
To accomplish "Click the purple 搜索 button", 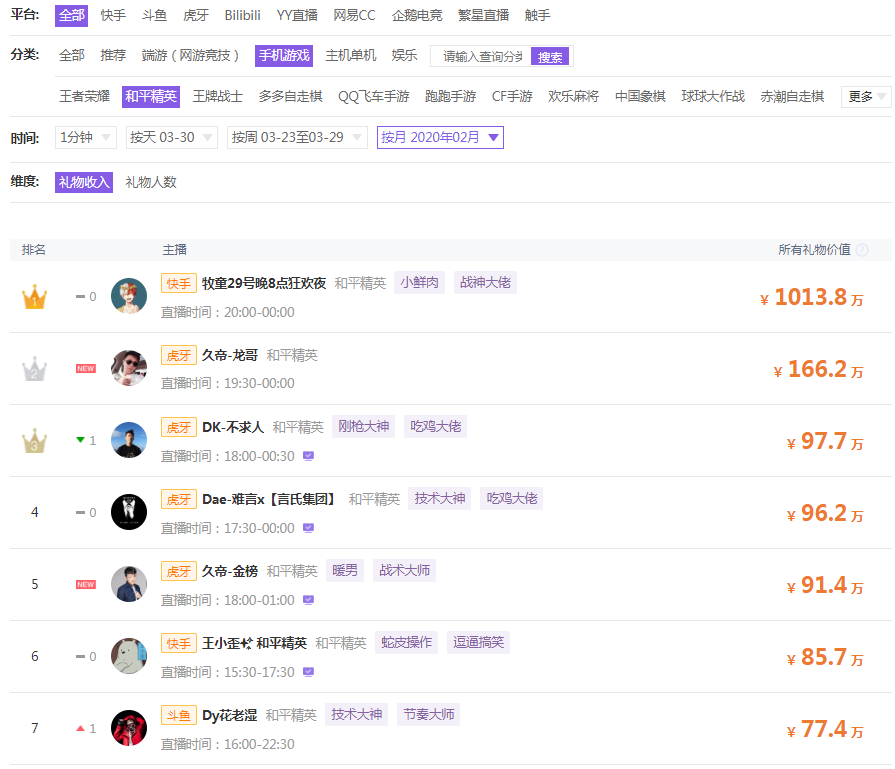I will pos(550,57).
